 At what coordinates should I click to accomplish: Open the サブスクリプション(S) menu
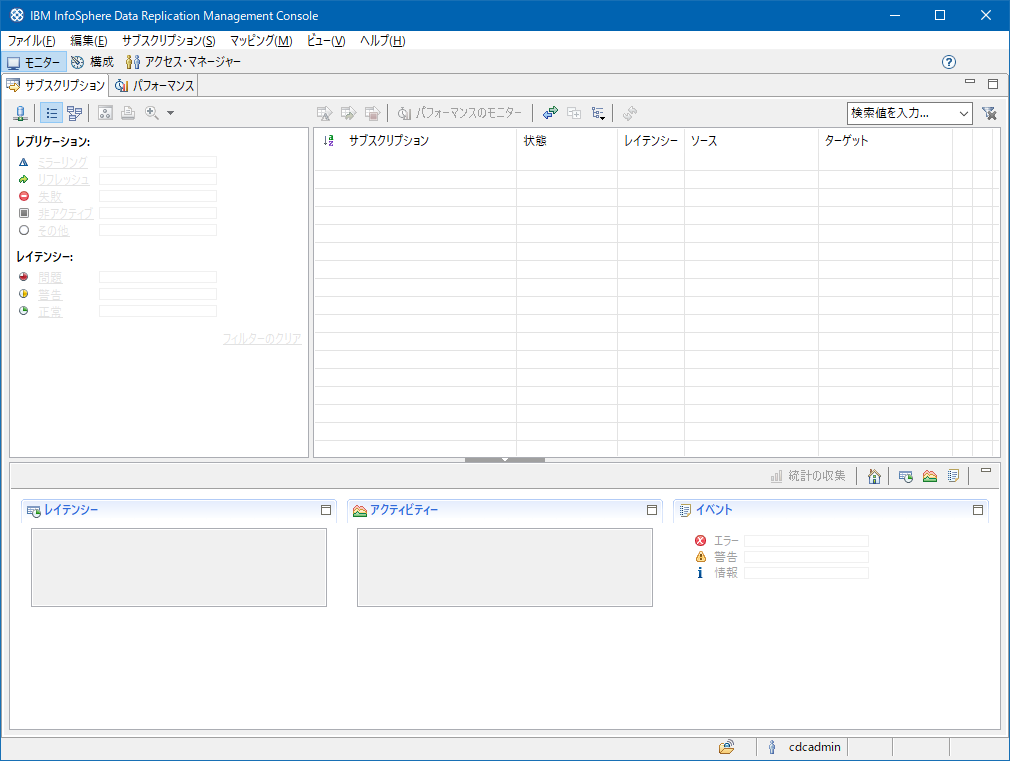click(x=169, y=41)
